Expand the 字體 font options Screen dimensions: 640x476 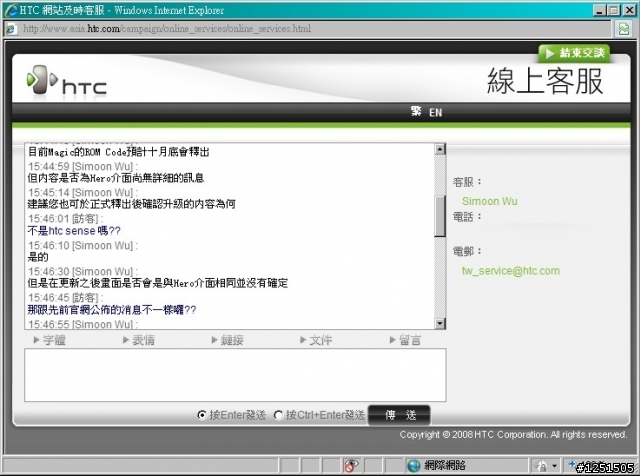point(49,340)
